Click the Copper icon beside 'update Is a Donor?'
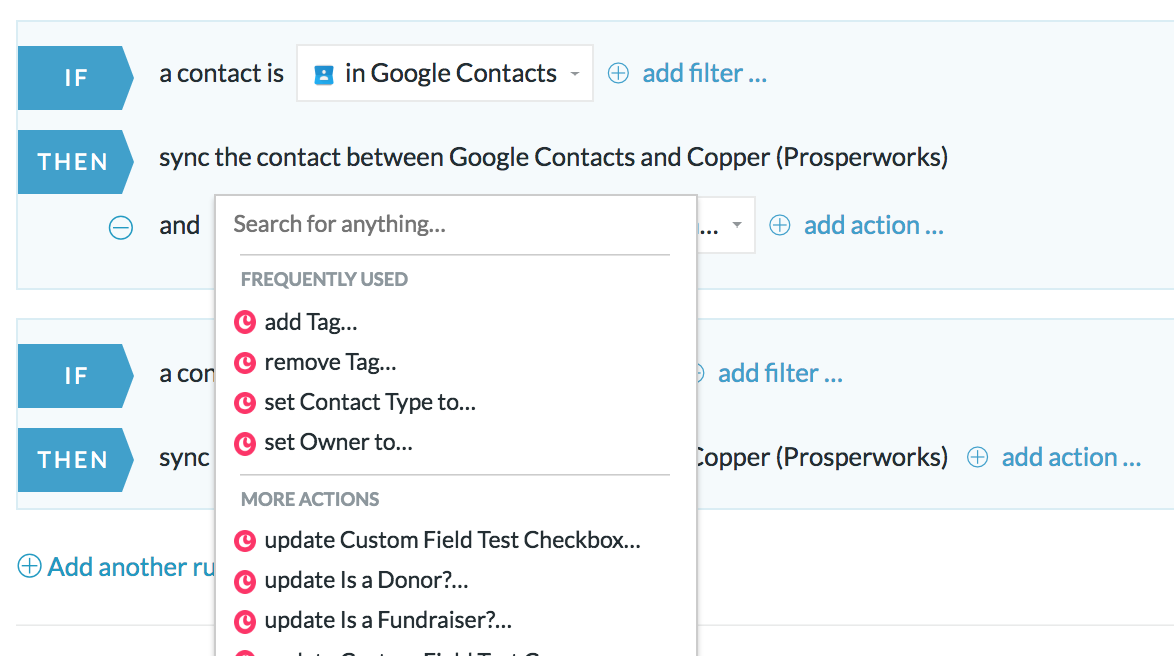Viewport: 1174px width, 656px height. 245,581
